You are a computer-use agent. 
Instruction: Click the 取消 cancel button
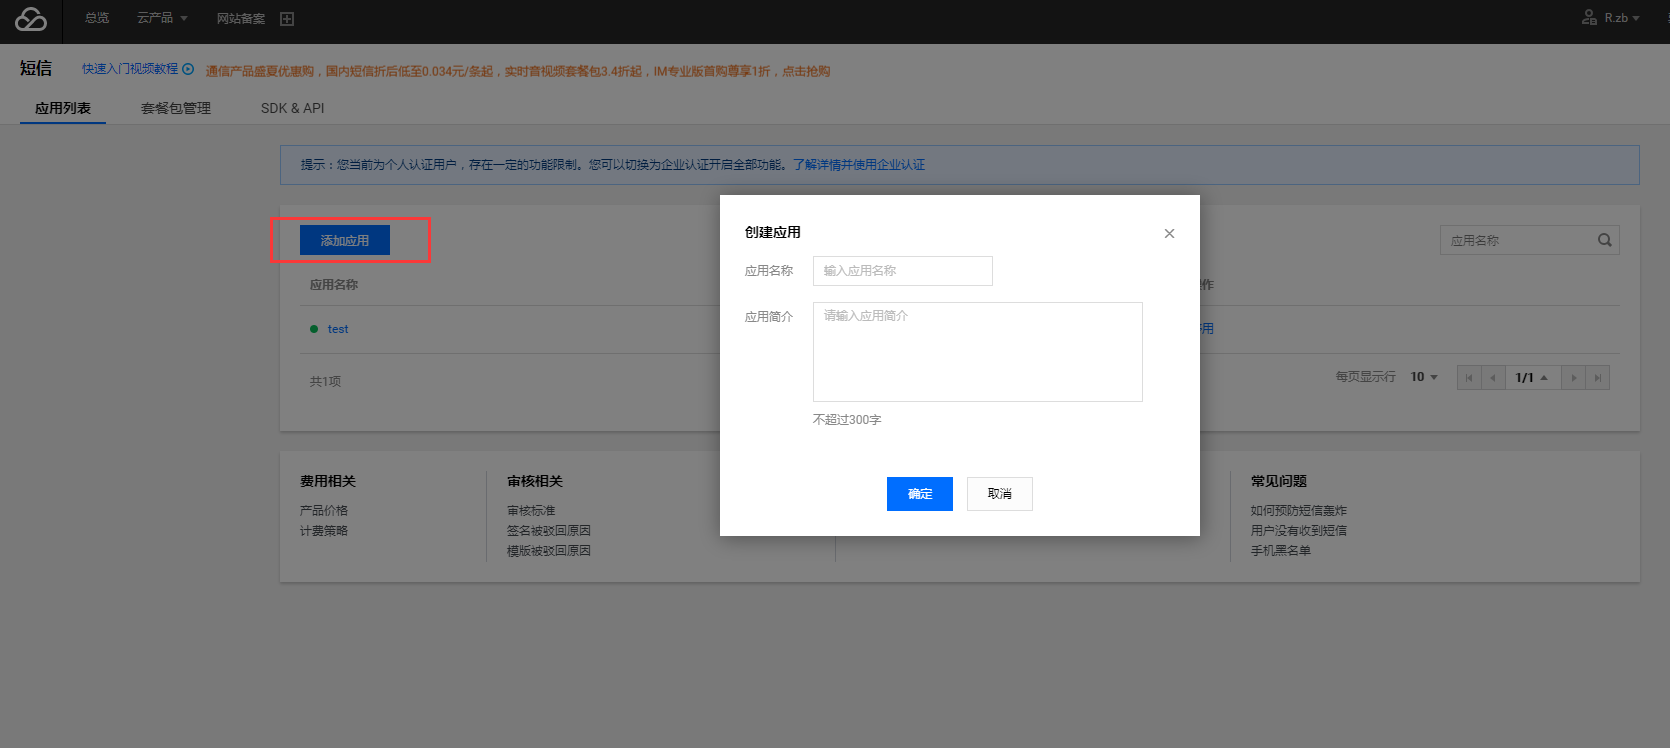tap(999, 494)
